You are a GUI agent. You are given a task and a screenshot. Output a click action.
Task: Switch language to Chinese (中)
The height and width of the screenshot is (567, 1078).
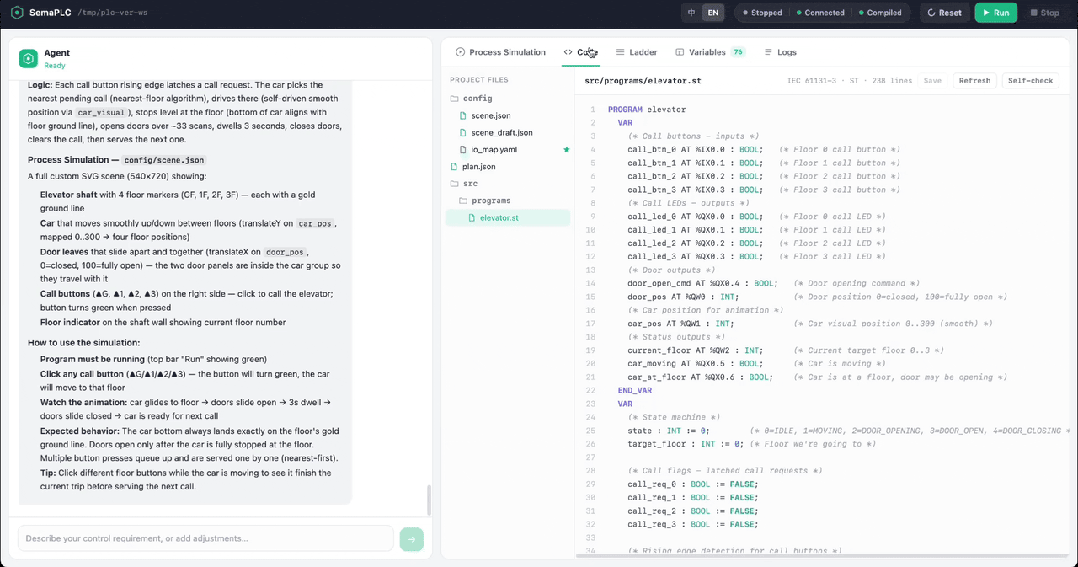click(692, 12)
